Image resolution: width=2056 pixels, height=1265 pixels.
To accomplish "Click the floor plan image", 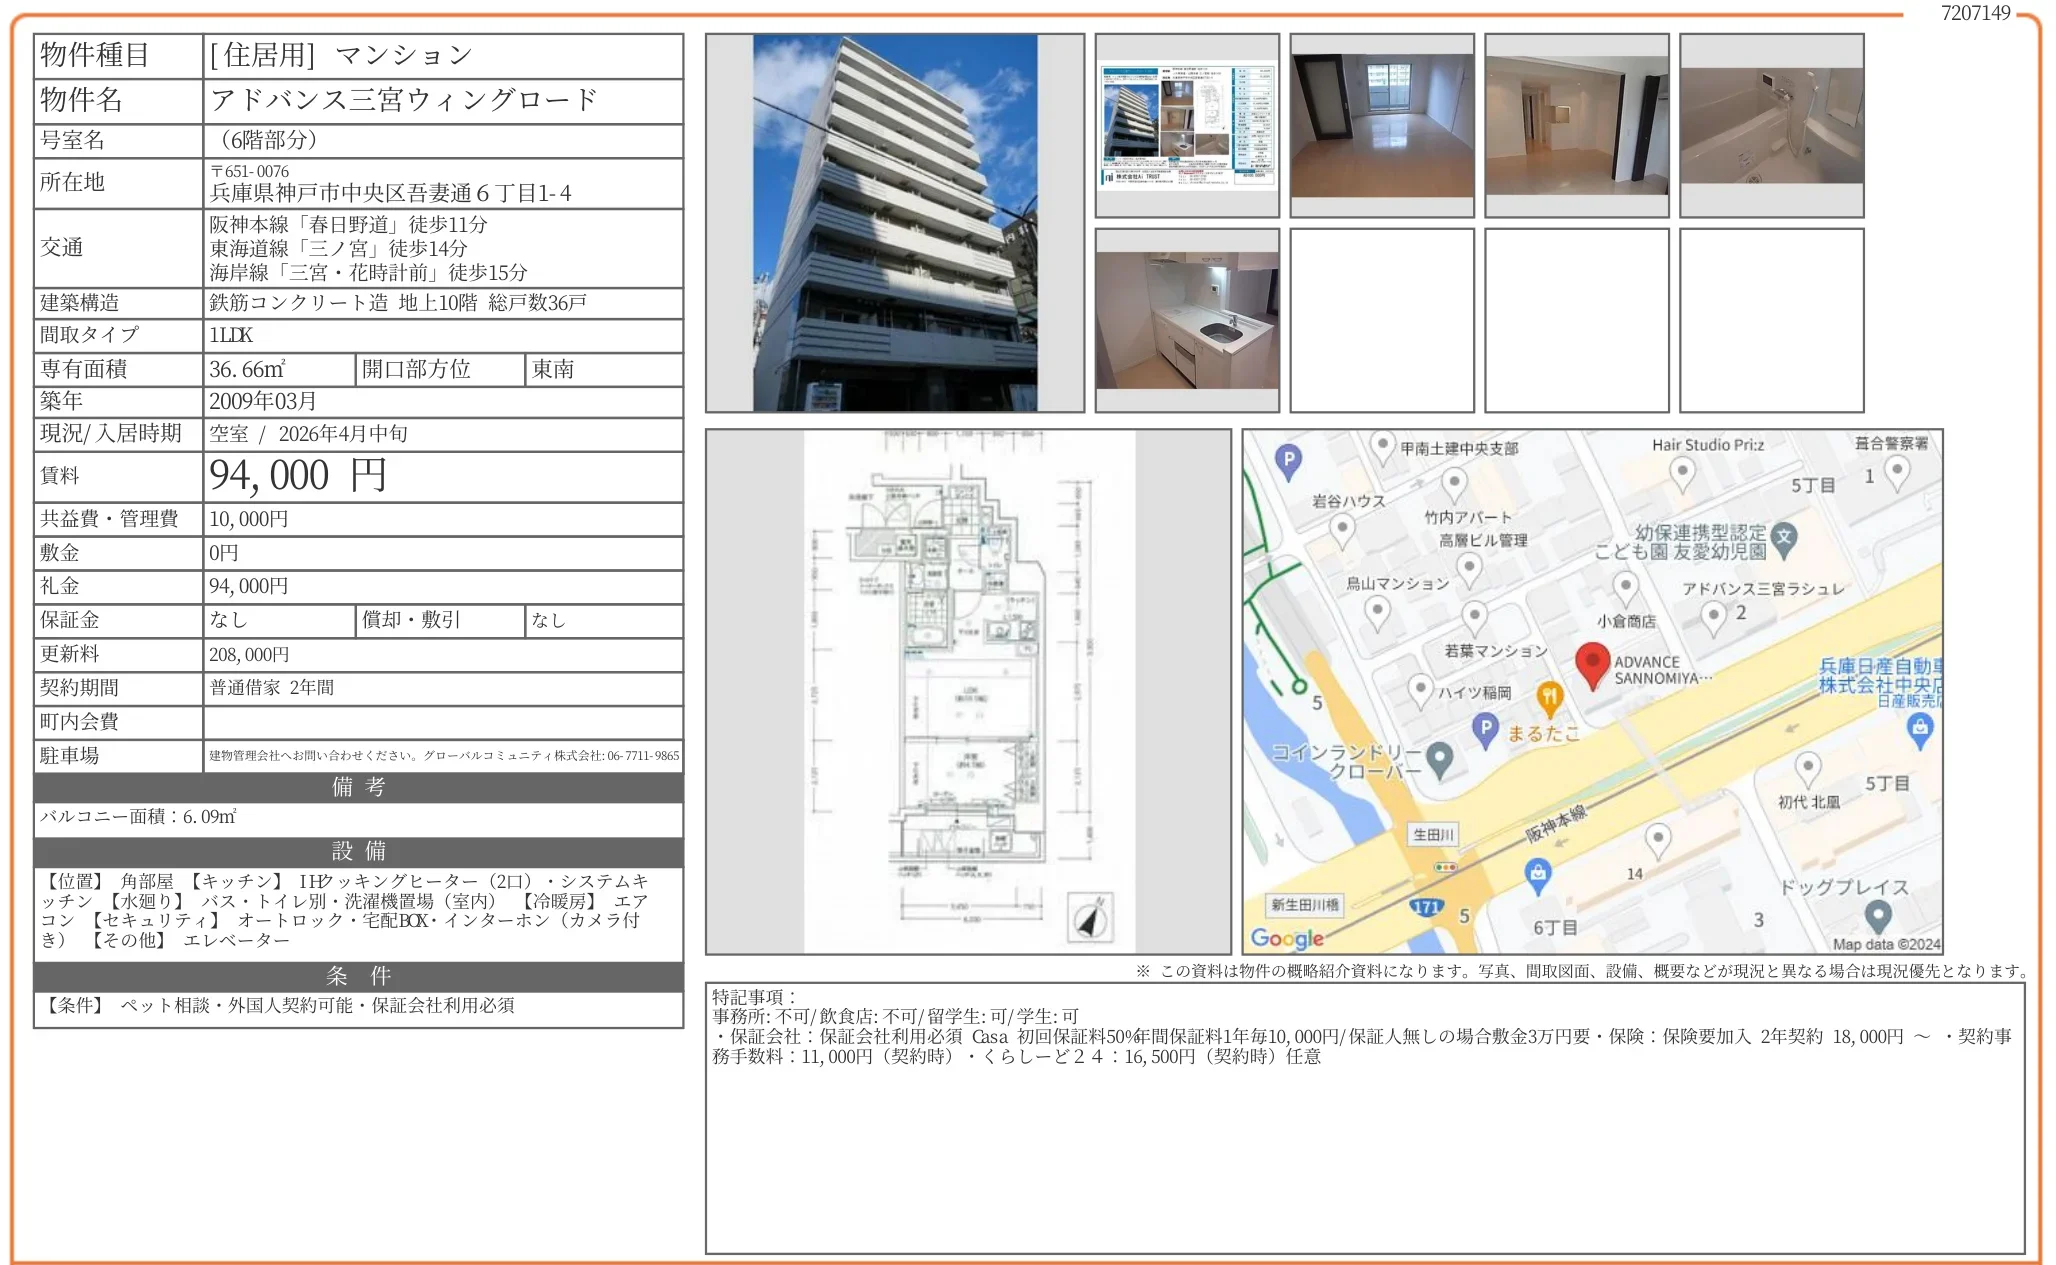I will point(968,691).
